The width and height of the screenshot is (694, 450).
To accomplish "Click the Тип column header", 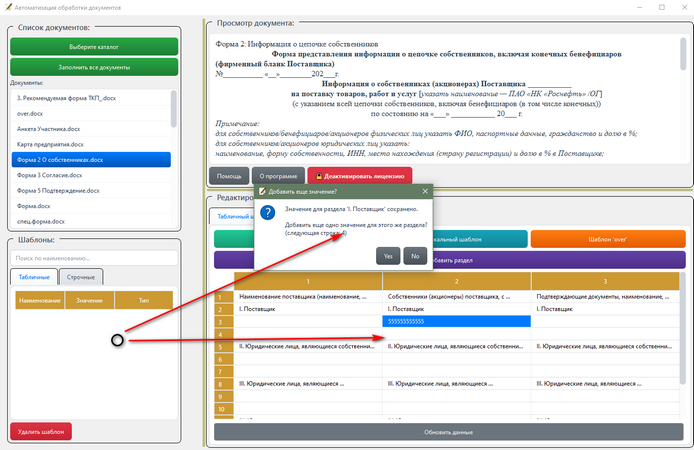I will point(144,300).
